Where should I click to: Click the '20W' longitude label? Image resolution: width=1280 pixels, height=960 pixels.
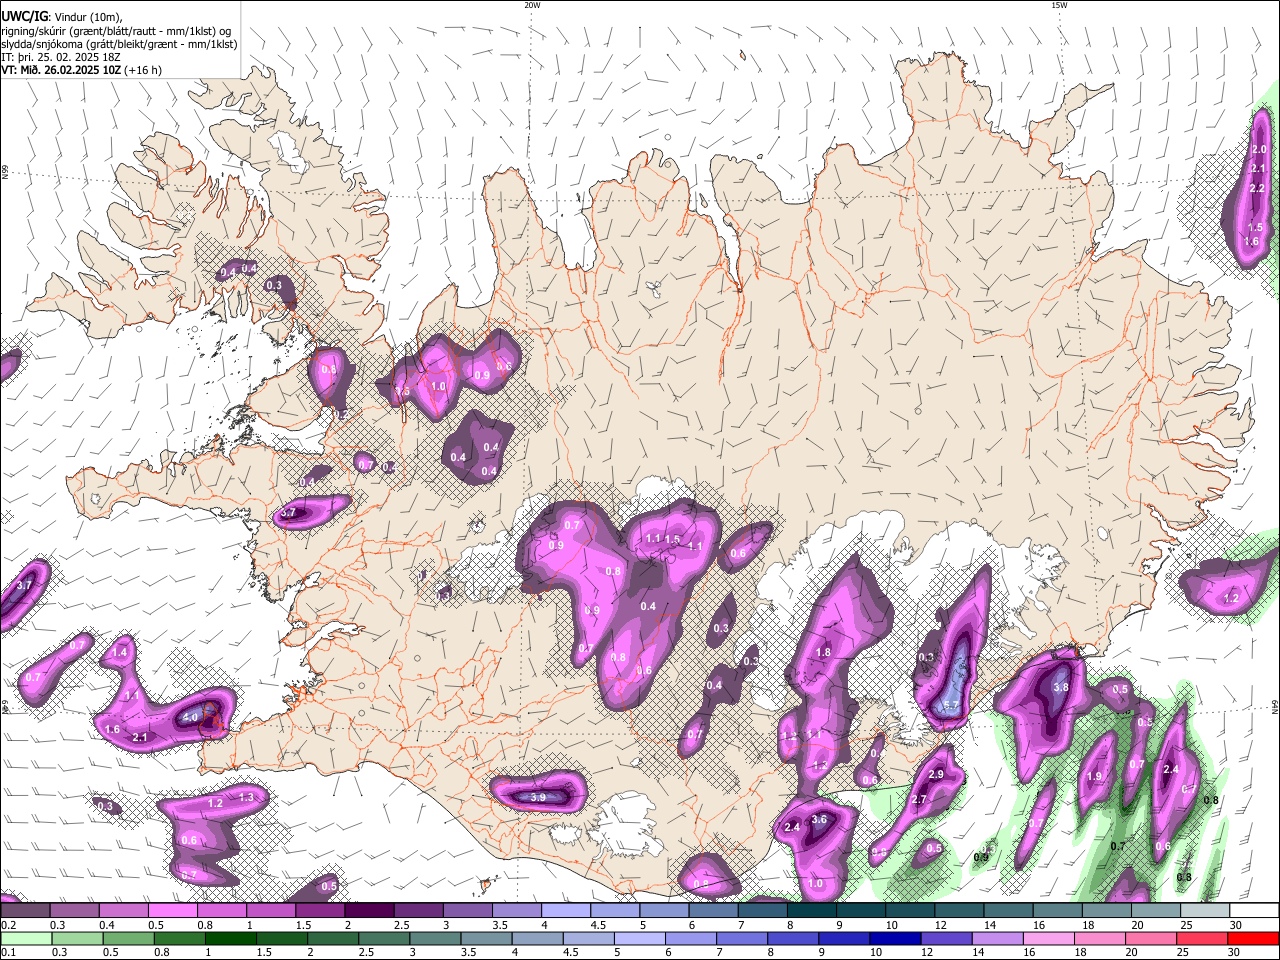point(532,5)
